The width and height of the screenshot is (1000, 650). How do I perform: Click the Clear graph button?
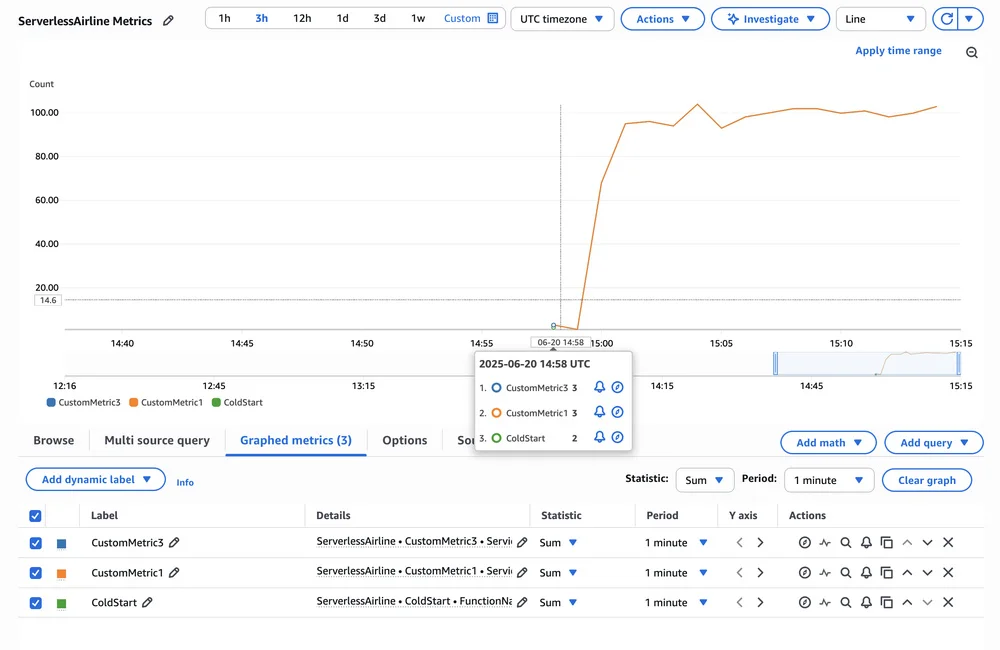pyautogui.click(x=927, y=480)
